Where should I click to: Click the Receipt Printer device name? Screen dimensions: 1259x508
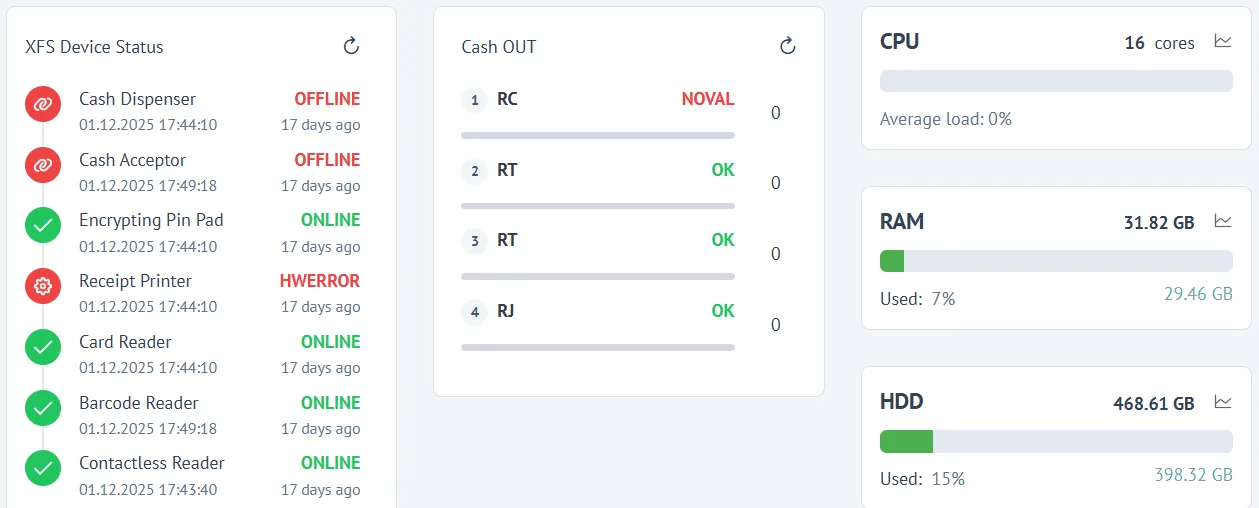coord(135,281)
